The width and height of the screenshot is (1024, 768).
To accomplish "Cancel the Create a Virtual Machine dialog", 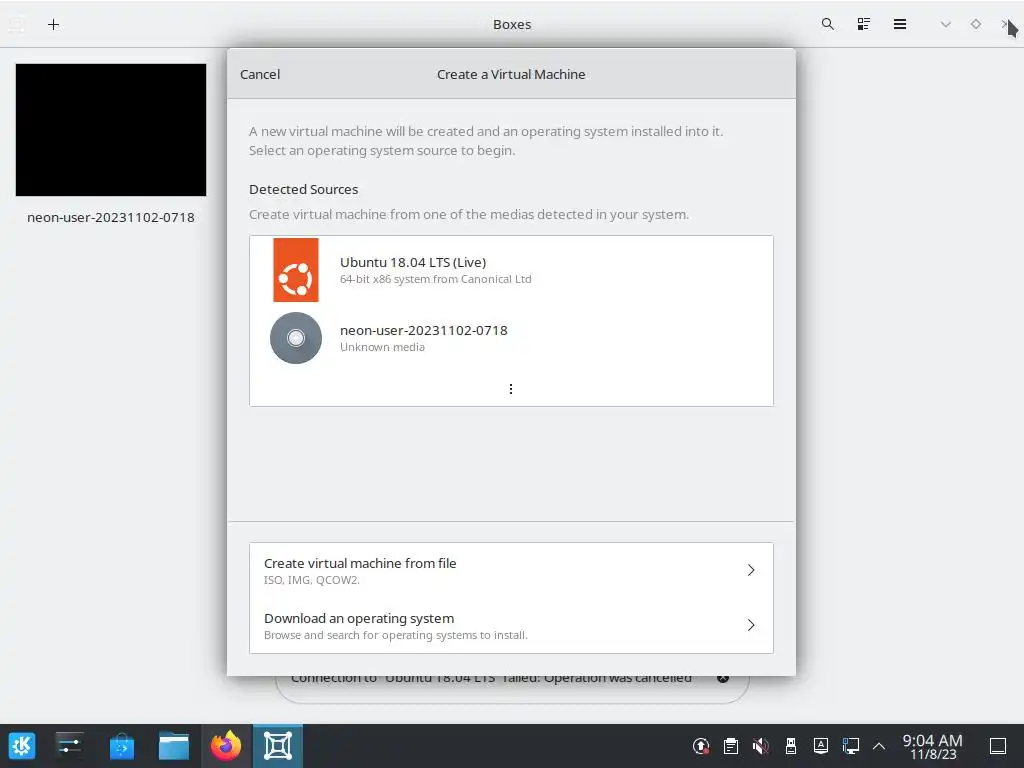I will (260, 74).
